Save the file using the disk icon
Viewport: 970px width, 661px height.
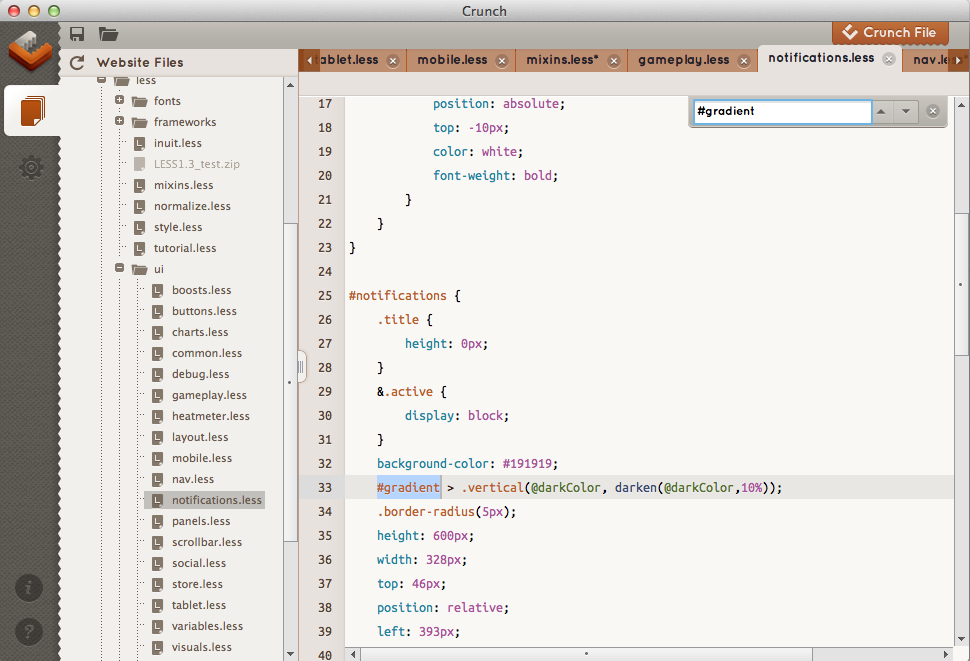coord(76,33)
